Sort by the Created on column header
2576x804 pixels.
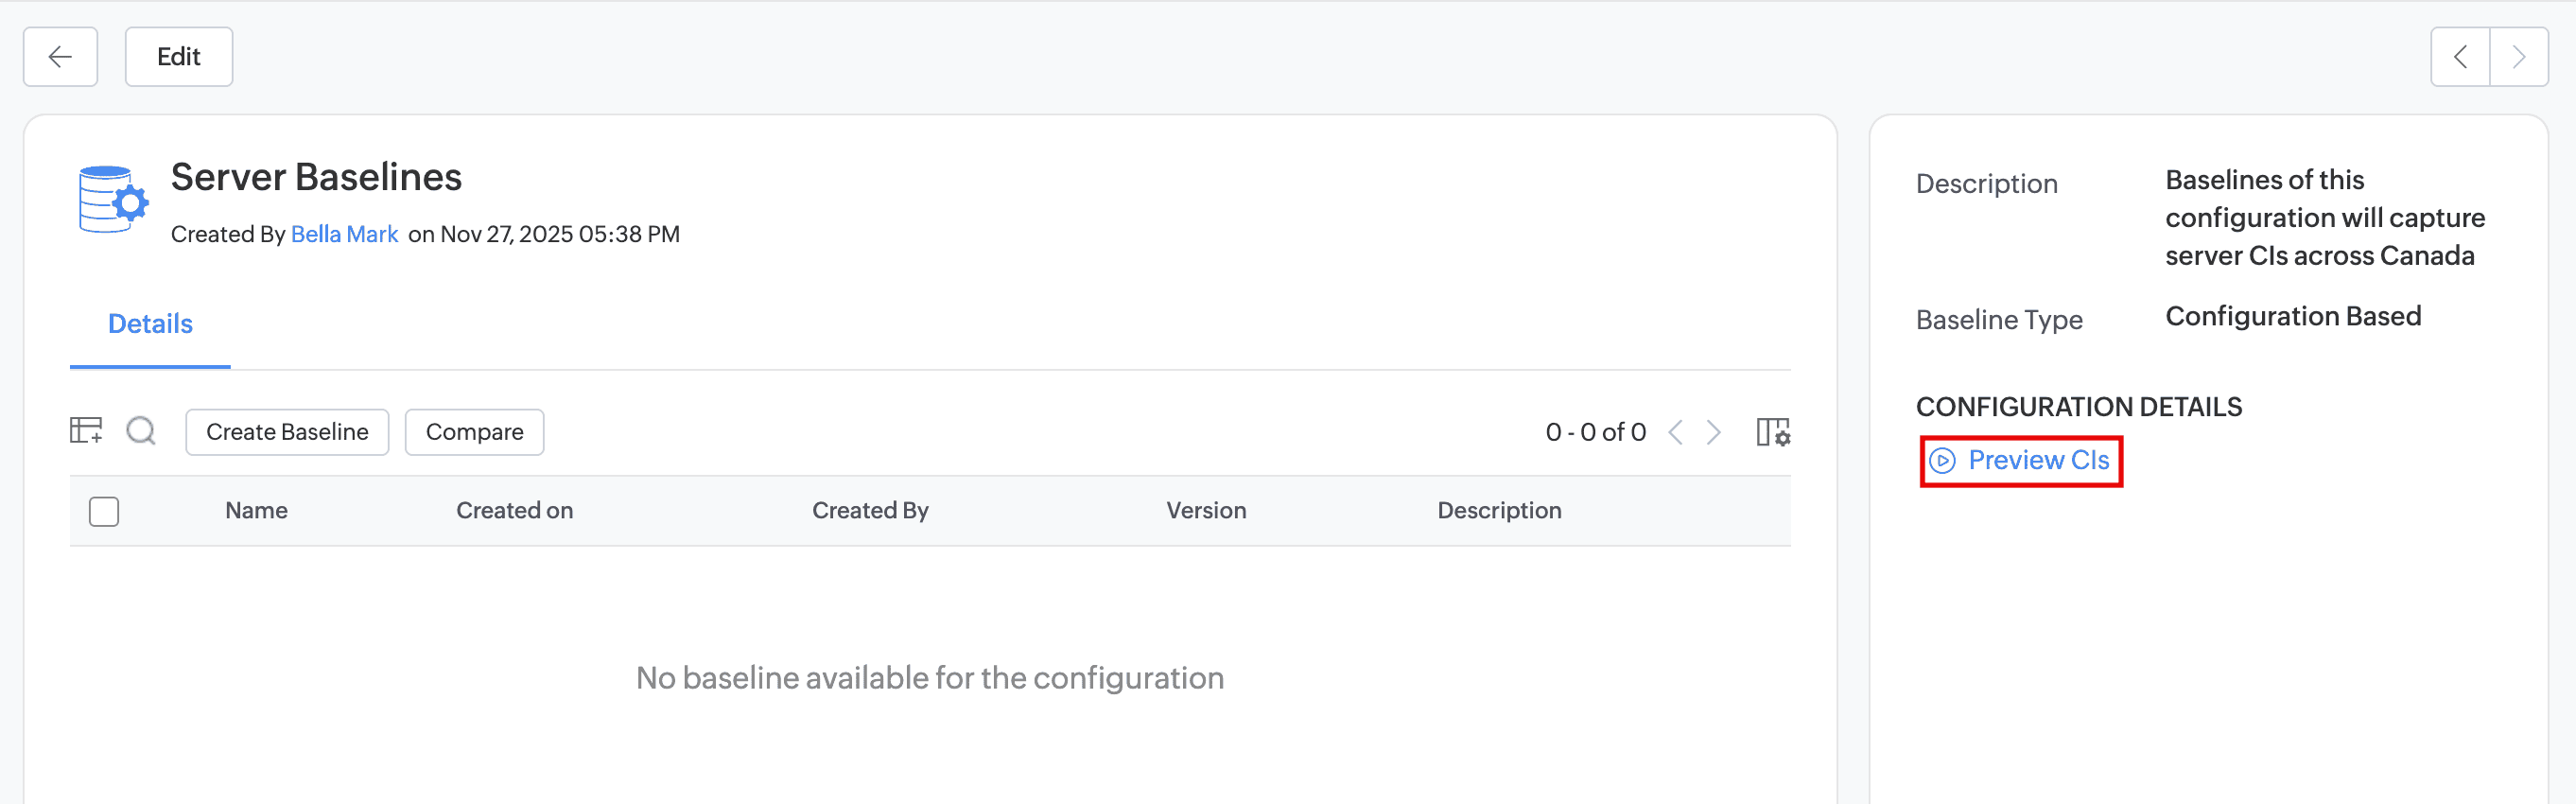pos(514,511)
